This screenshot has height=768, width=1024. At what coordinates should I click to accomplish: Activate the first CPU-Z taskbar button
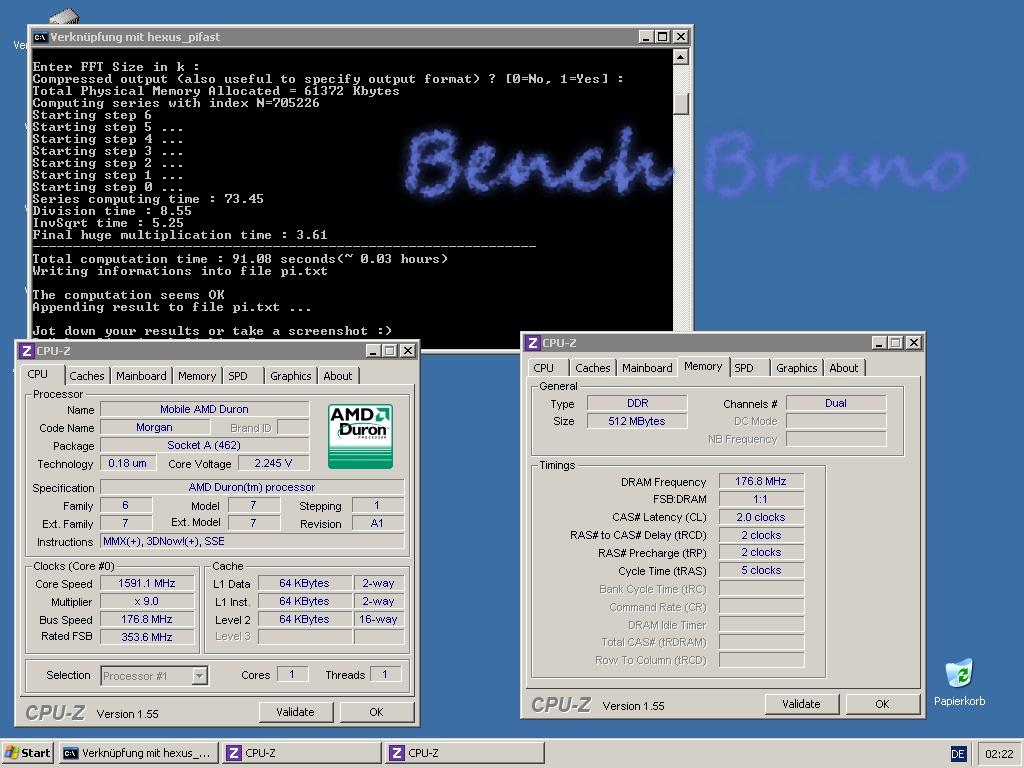(x=301, y=753)
